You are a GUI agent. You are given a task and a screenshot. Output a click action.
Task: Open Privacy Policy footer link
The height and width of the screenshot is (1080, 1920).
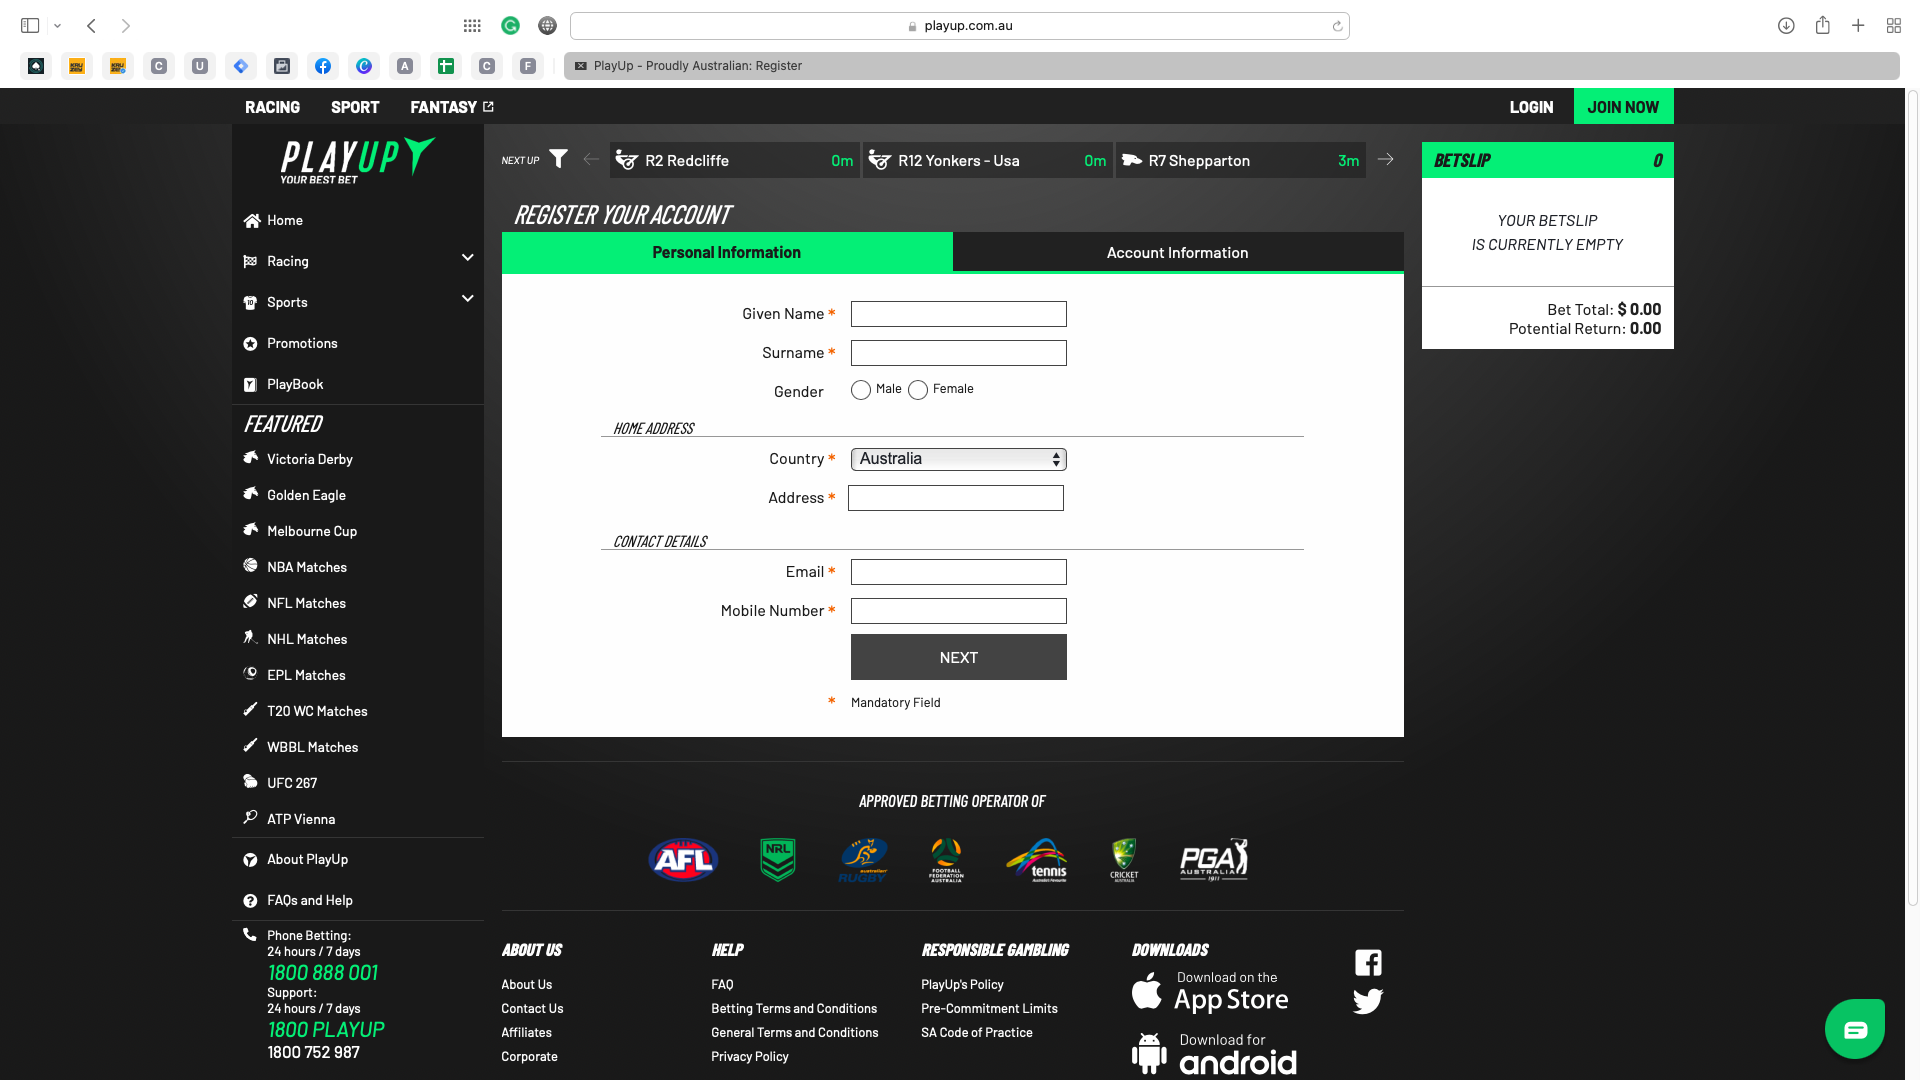tap(749, 1056)
